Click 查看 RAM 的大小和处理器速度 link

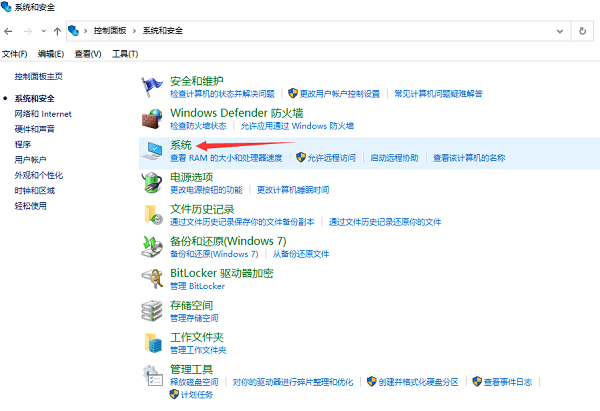point(226,158)
